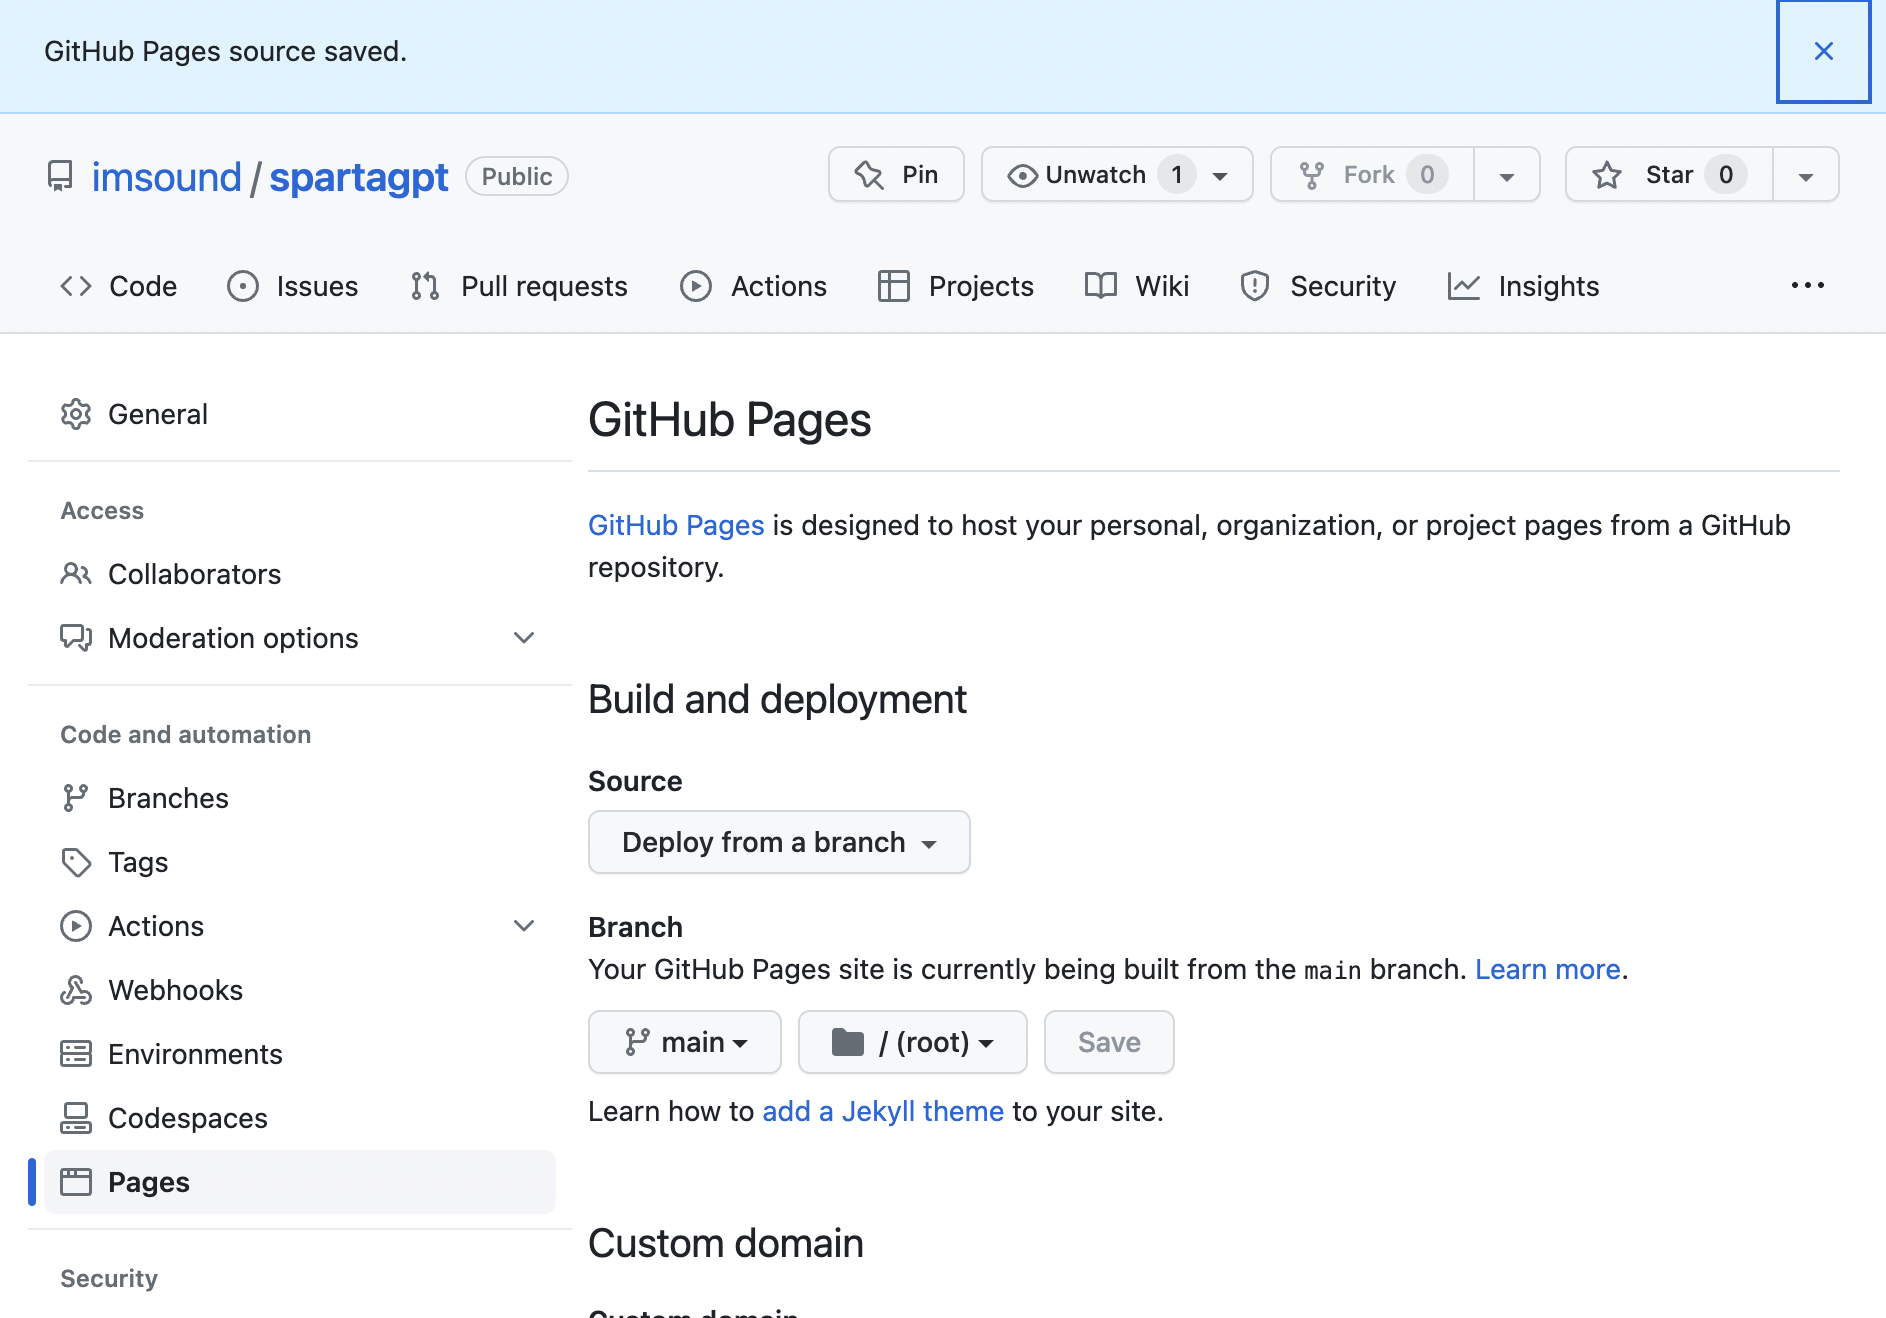Screen dimensions: 1886x1318
Task: Open the '/ (root)' folder dropdown
Action: pos(913,1042)
